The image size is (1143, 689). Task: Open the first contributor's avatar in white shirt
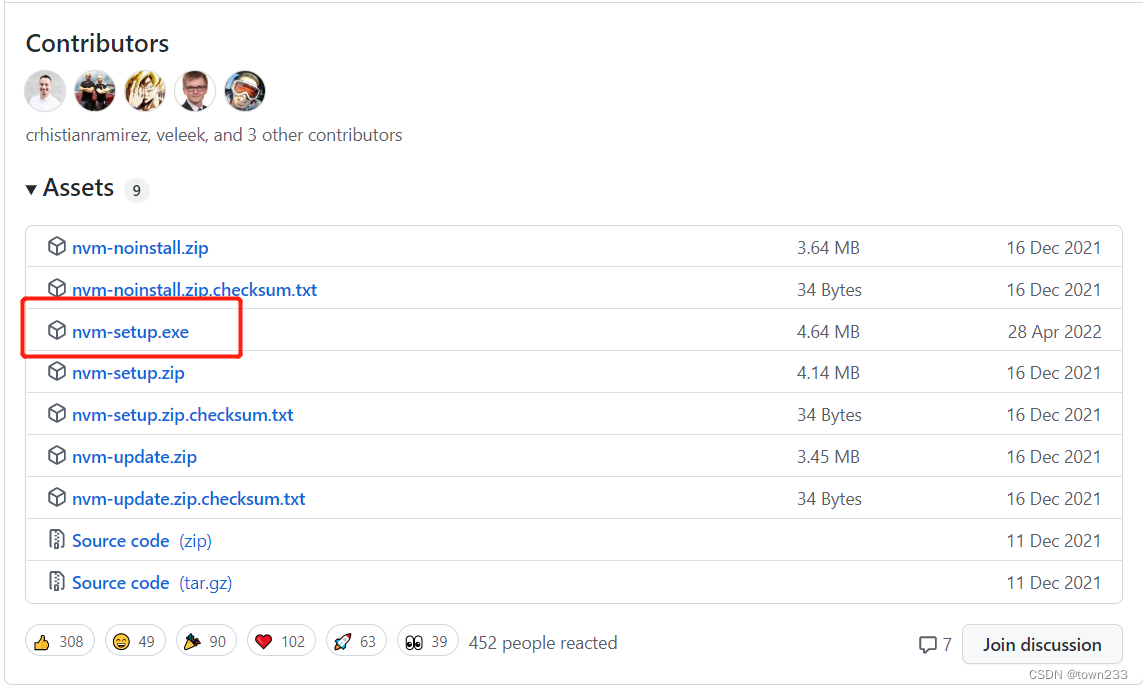[45, 91]
